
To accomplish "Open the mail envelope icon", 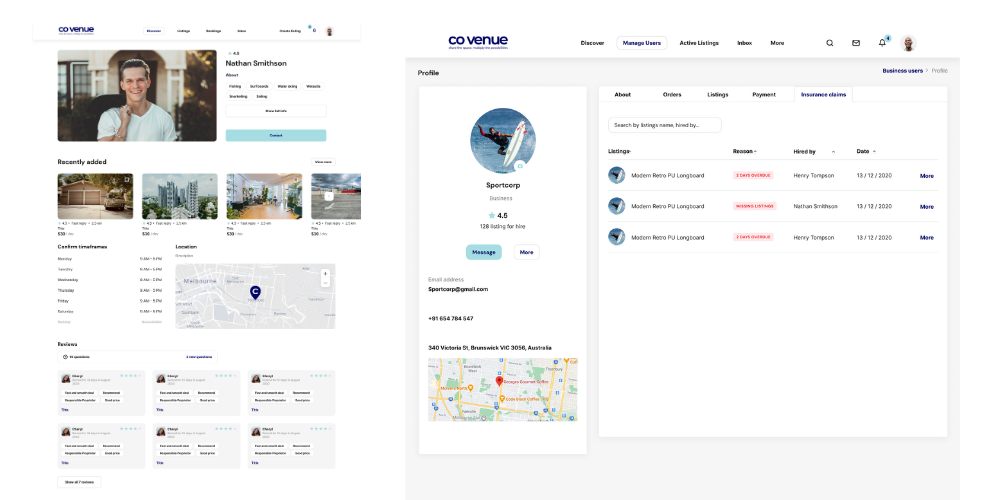I will pos(856,43).
